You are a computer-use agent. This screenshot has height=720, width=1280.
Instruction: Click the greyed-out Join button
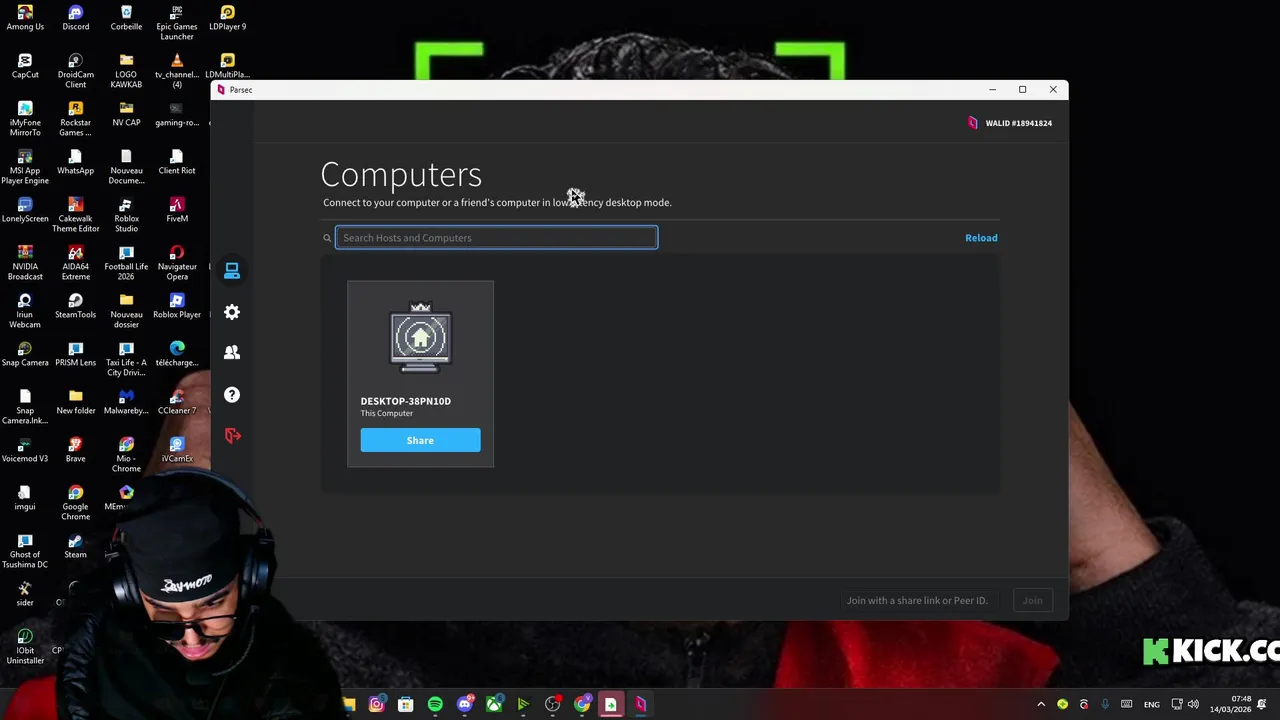pos(1032,601)
